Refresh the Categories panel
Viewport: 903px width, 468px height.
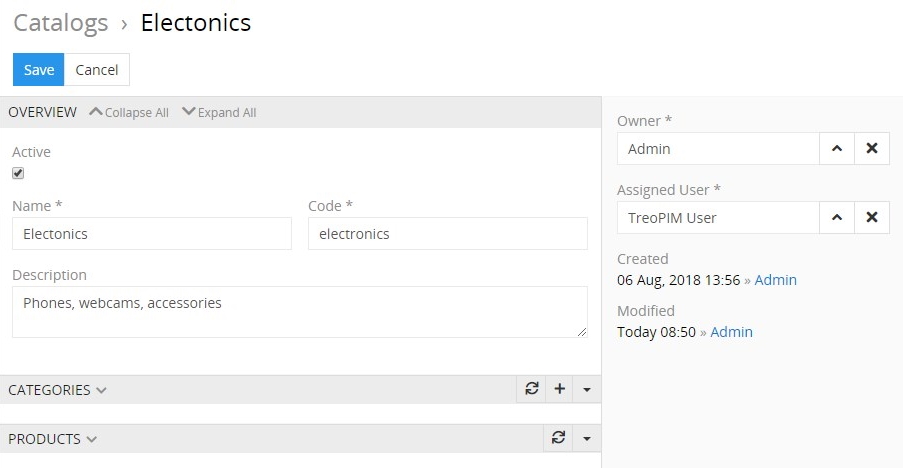tap(532, 389)
